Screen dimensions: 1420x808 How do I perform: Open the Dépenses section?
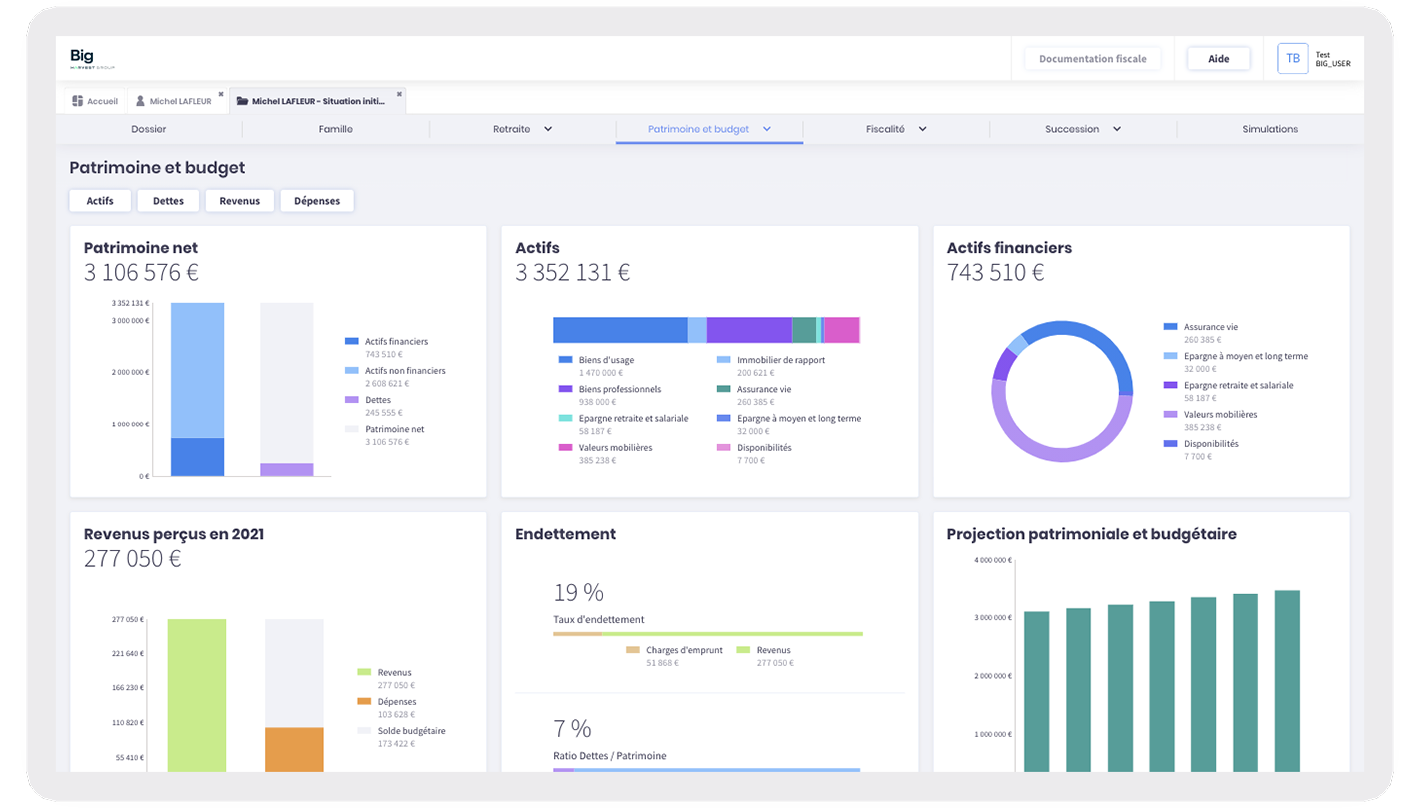click(x=316, y=201)
